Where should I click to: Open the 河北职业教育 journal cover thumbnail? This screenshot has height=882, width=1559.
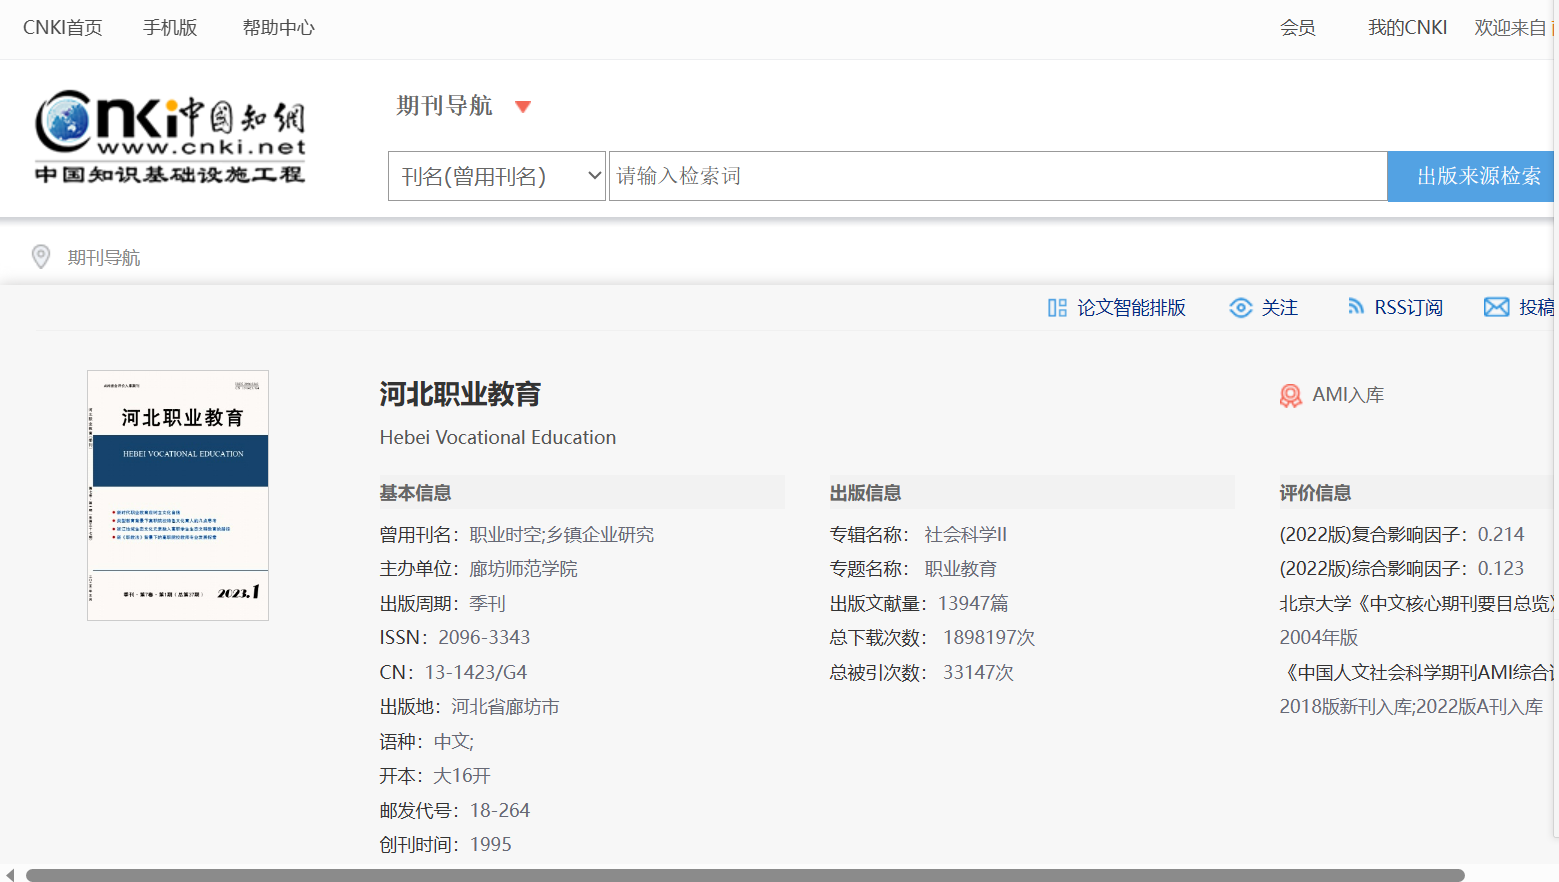(178, 495)
